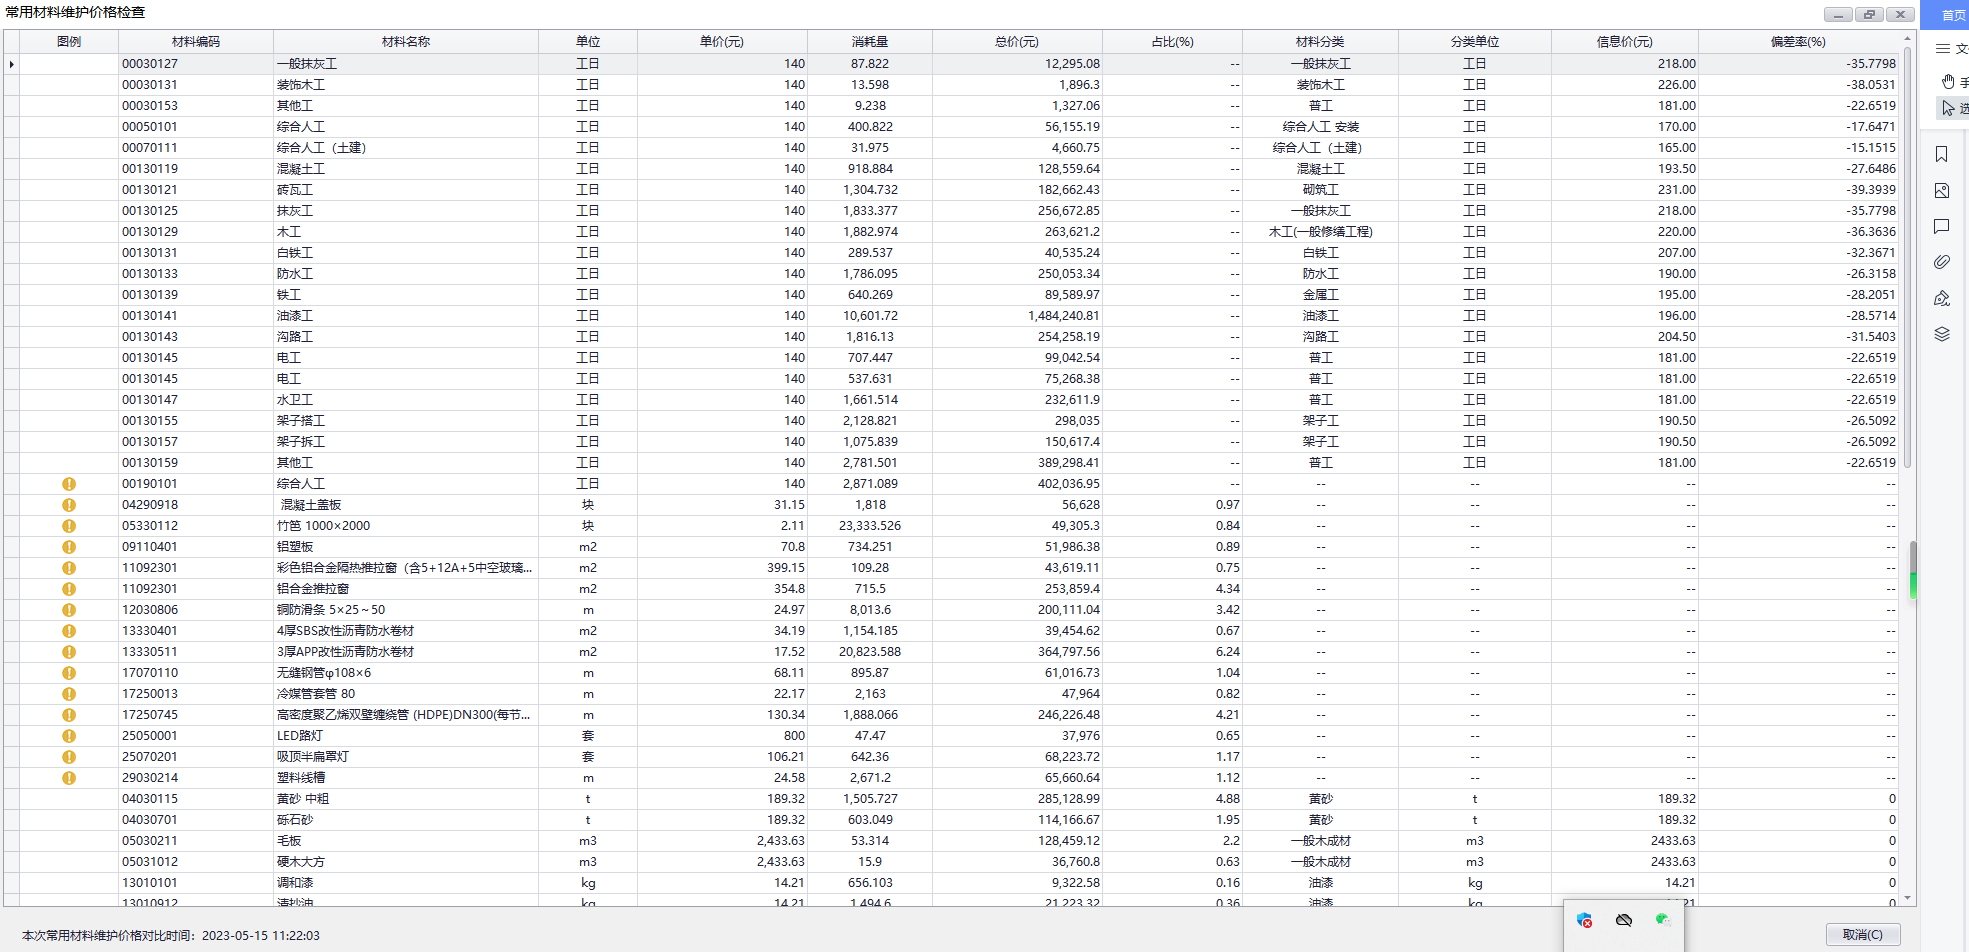
Task: Open the hamburger file menu
Action: [1943, 49]
